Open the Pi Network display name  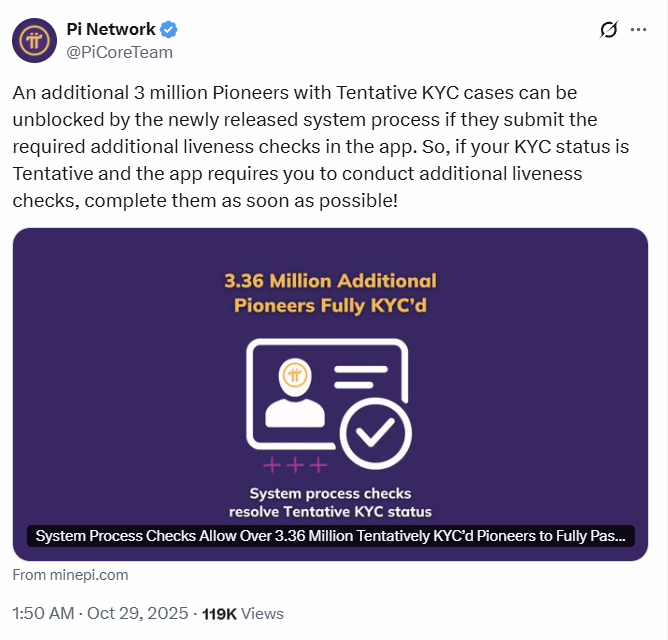pyautogui.click(x=112, y=31)
